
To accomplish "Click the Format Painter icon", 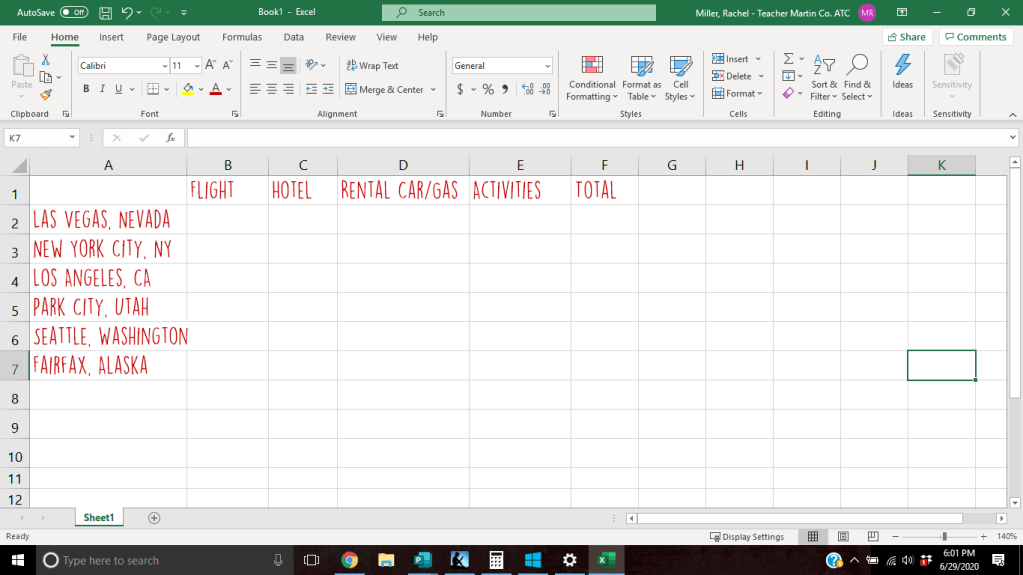I will (45, 95).
